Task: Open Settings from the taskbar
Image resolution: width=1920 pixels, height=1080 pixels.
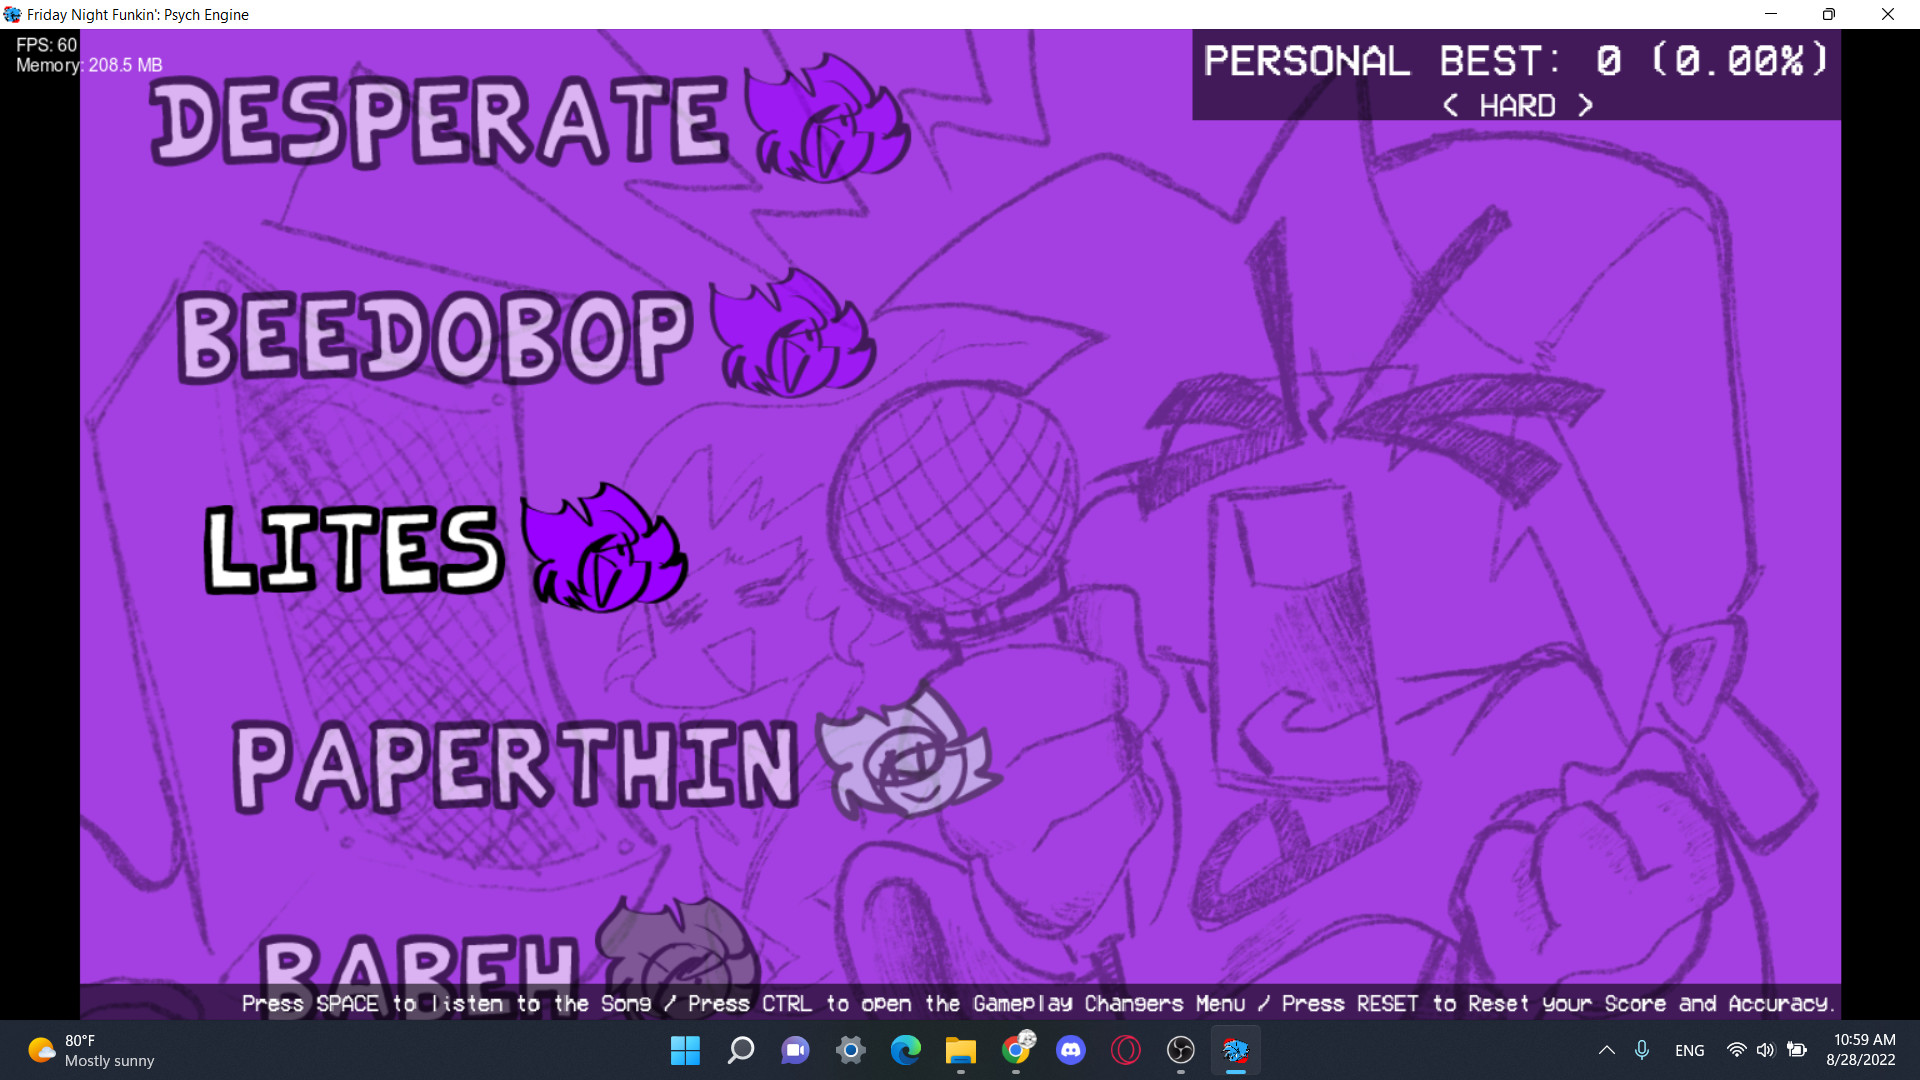Action: (850, 1050)
